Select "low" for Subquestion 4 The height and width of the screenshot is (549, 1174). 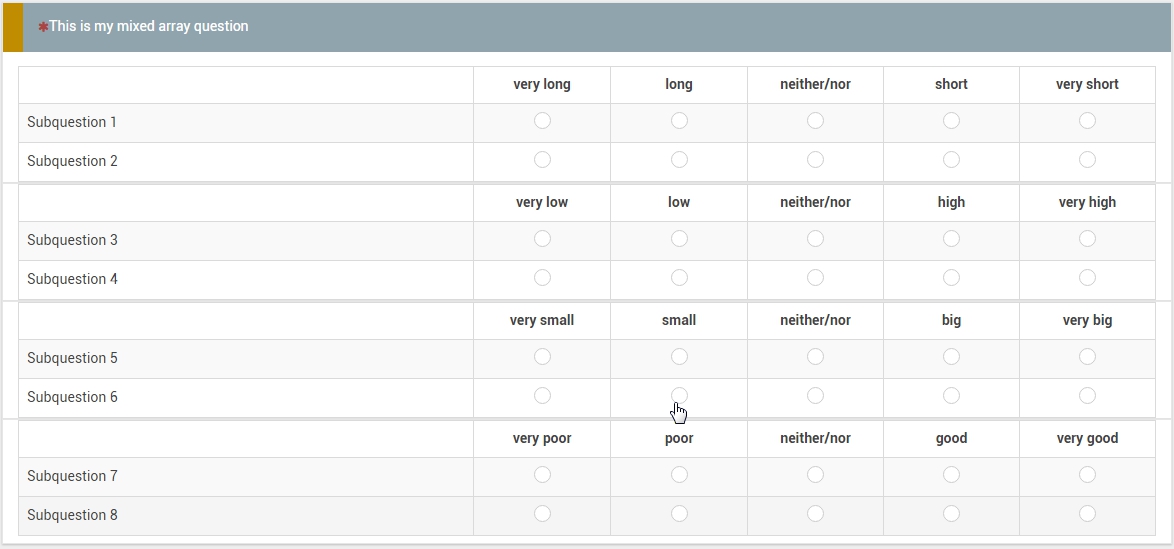pos(679,278)
